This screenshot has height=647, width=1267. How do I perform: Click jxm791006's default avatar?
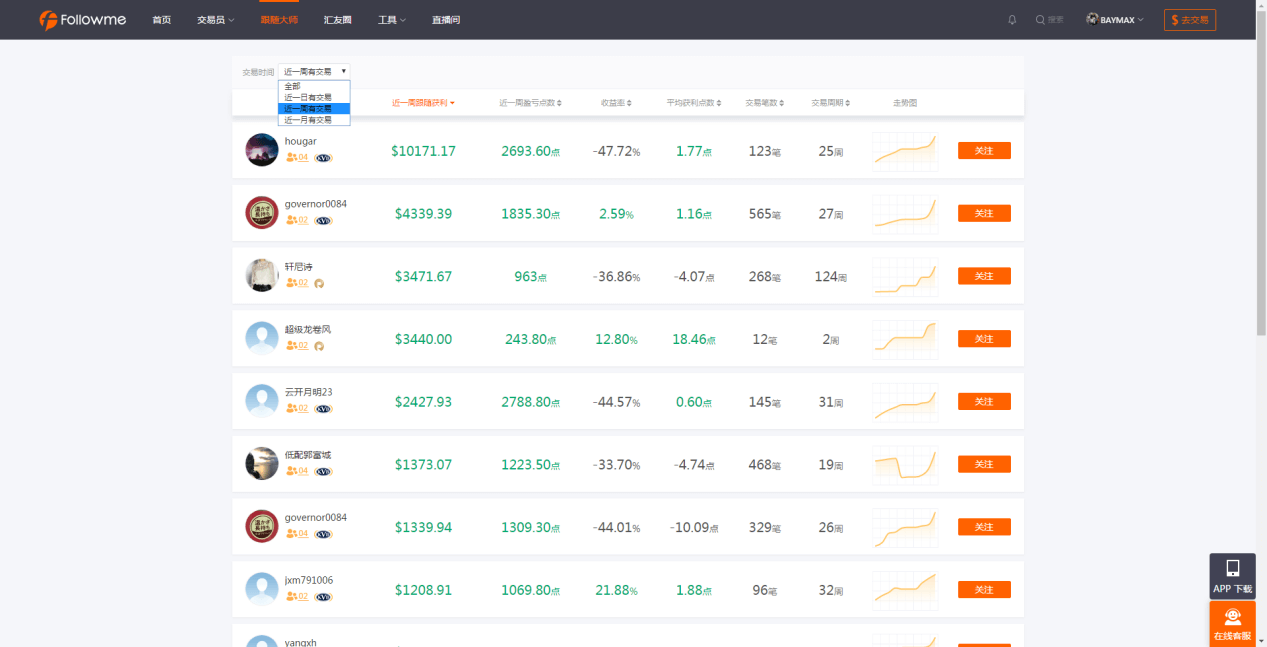point(262,589)
